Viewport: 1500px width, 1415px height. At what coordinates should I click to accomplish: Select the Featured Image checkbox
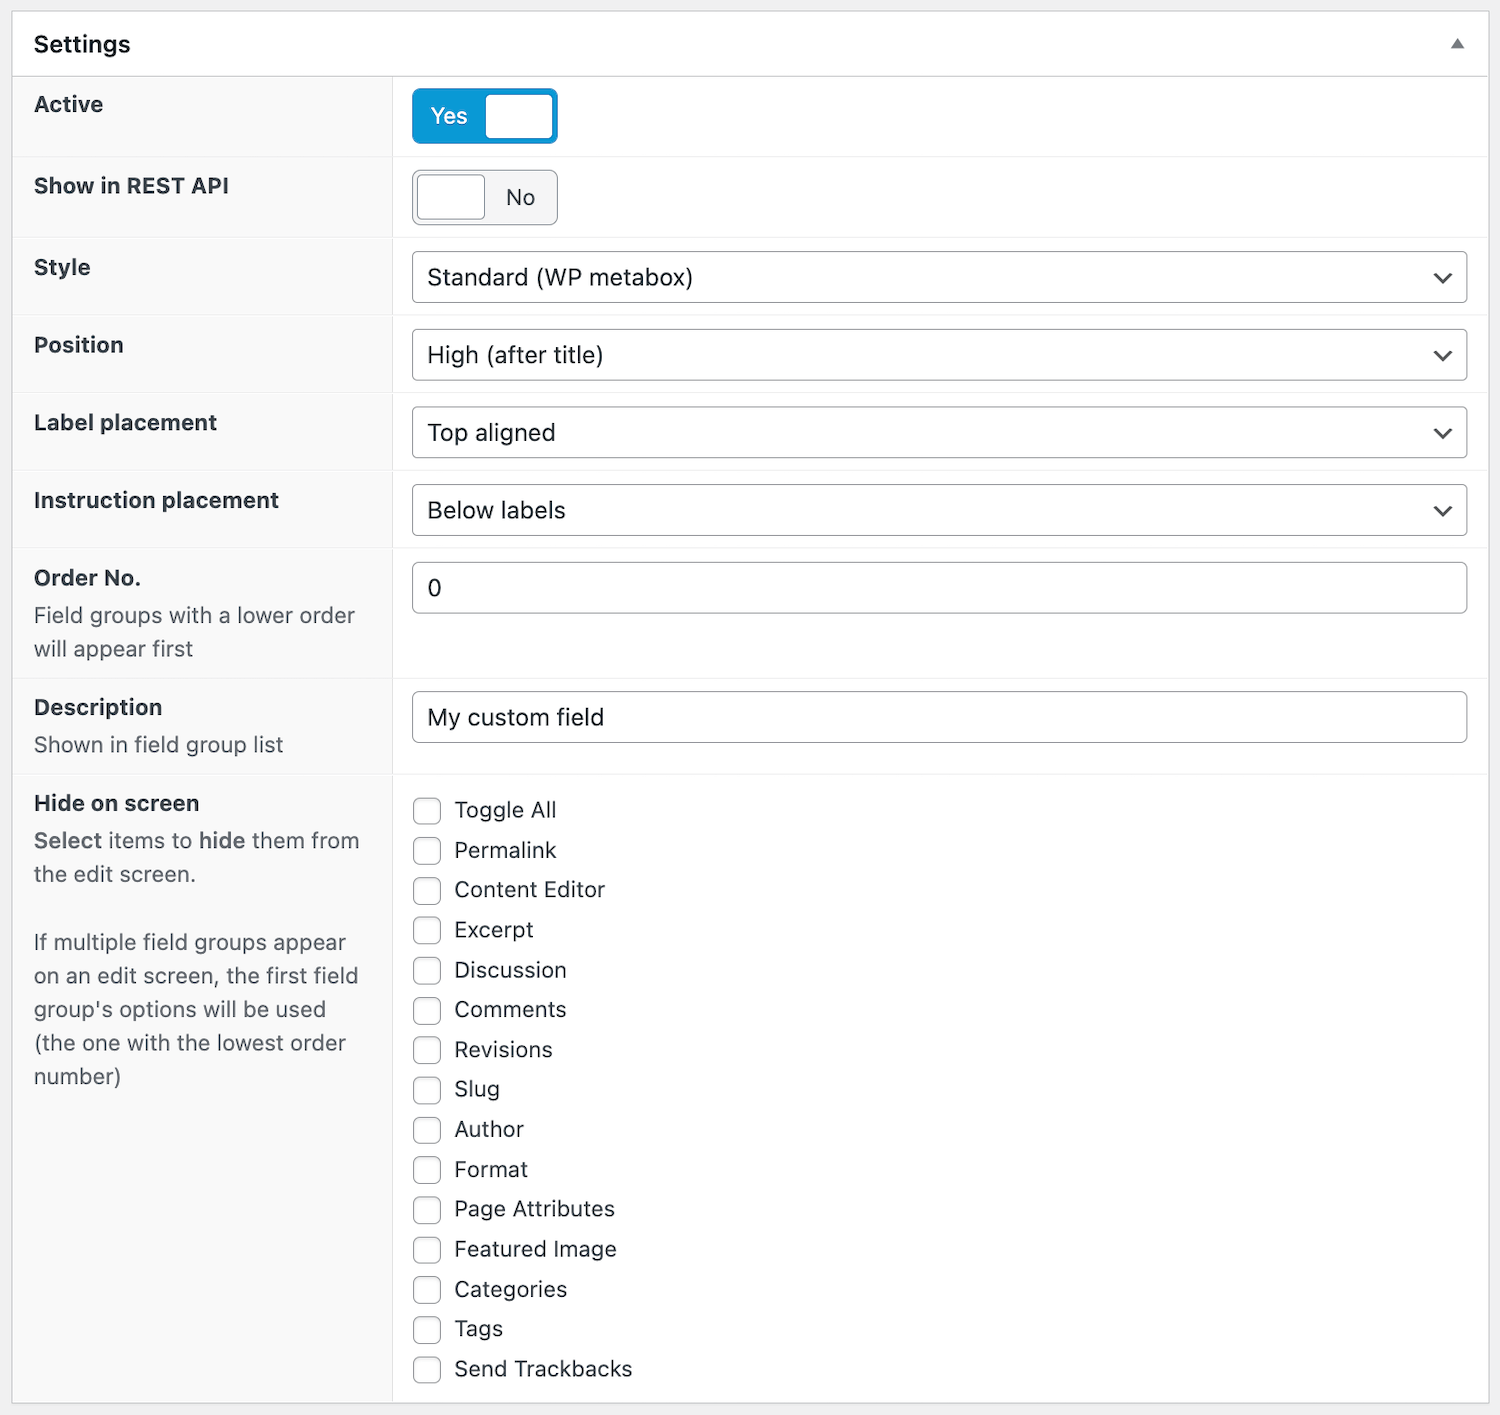(427, 1250)
